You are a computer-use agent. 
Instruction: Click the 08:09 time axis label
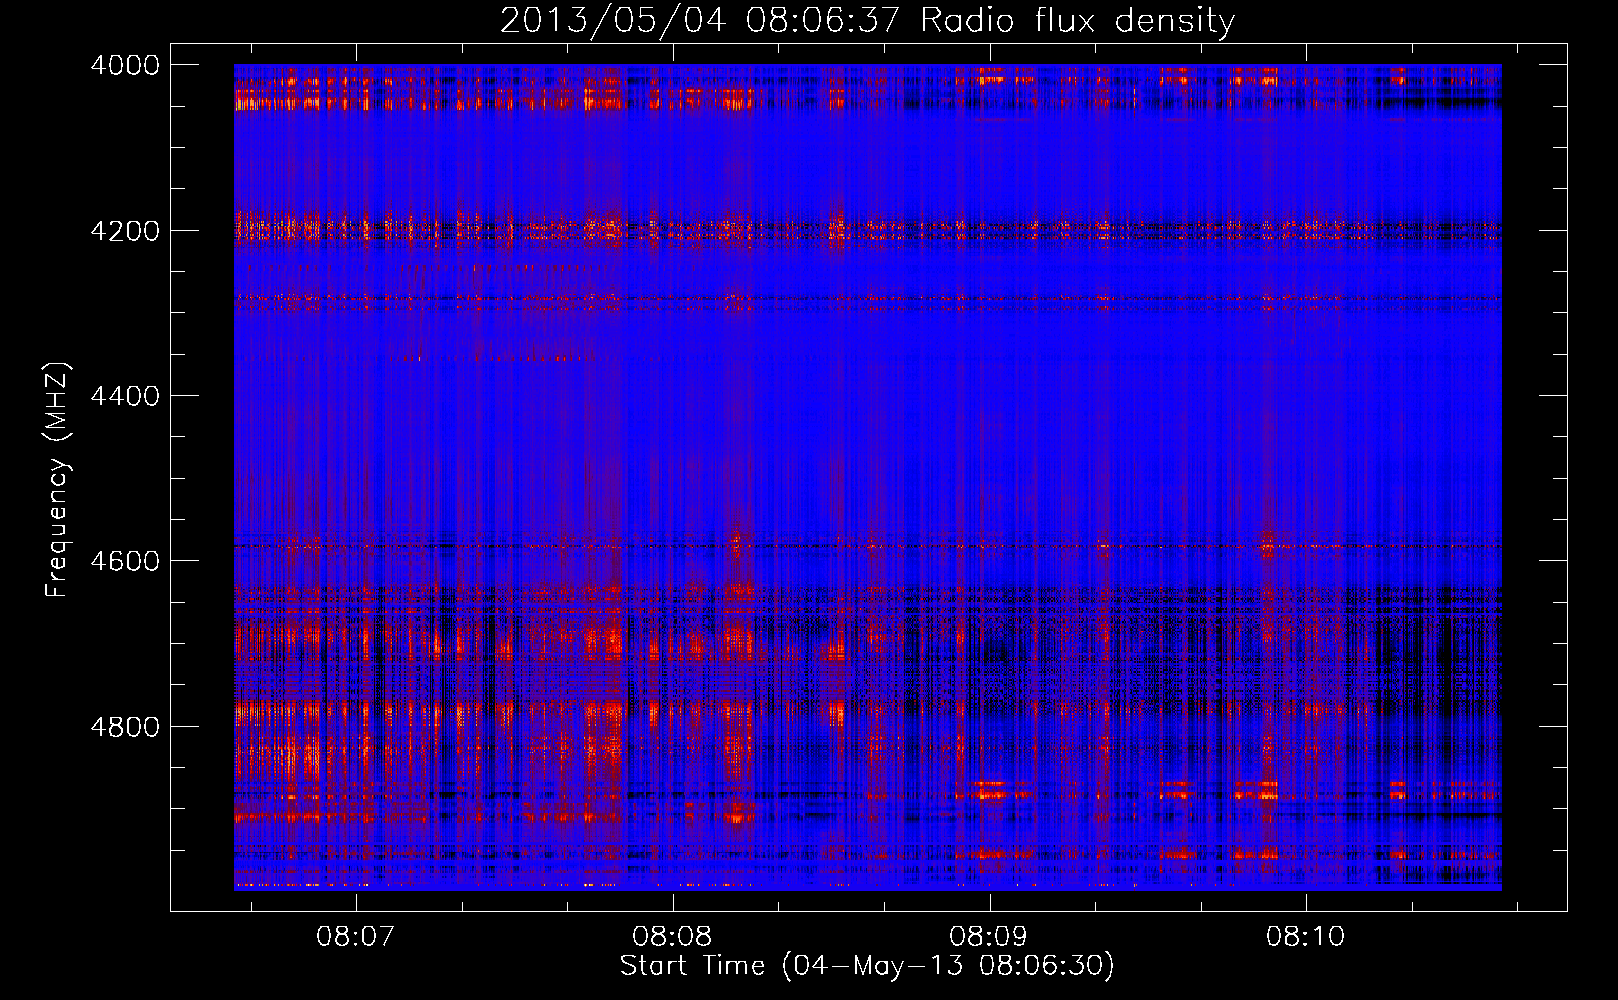989,937
